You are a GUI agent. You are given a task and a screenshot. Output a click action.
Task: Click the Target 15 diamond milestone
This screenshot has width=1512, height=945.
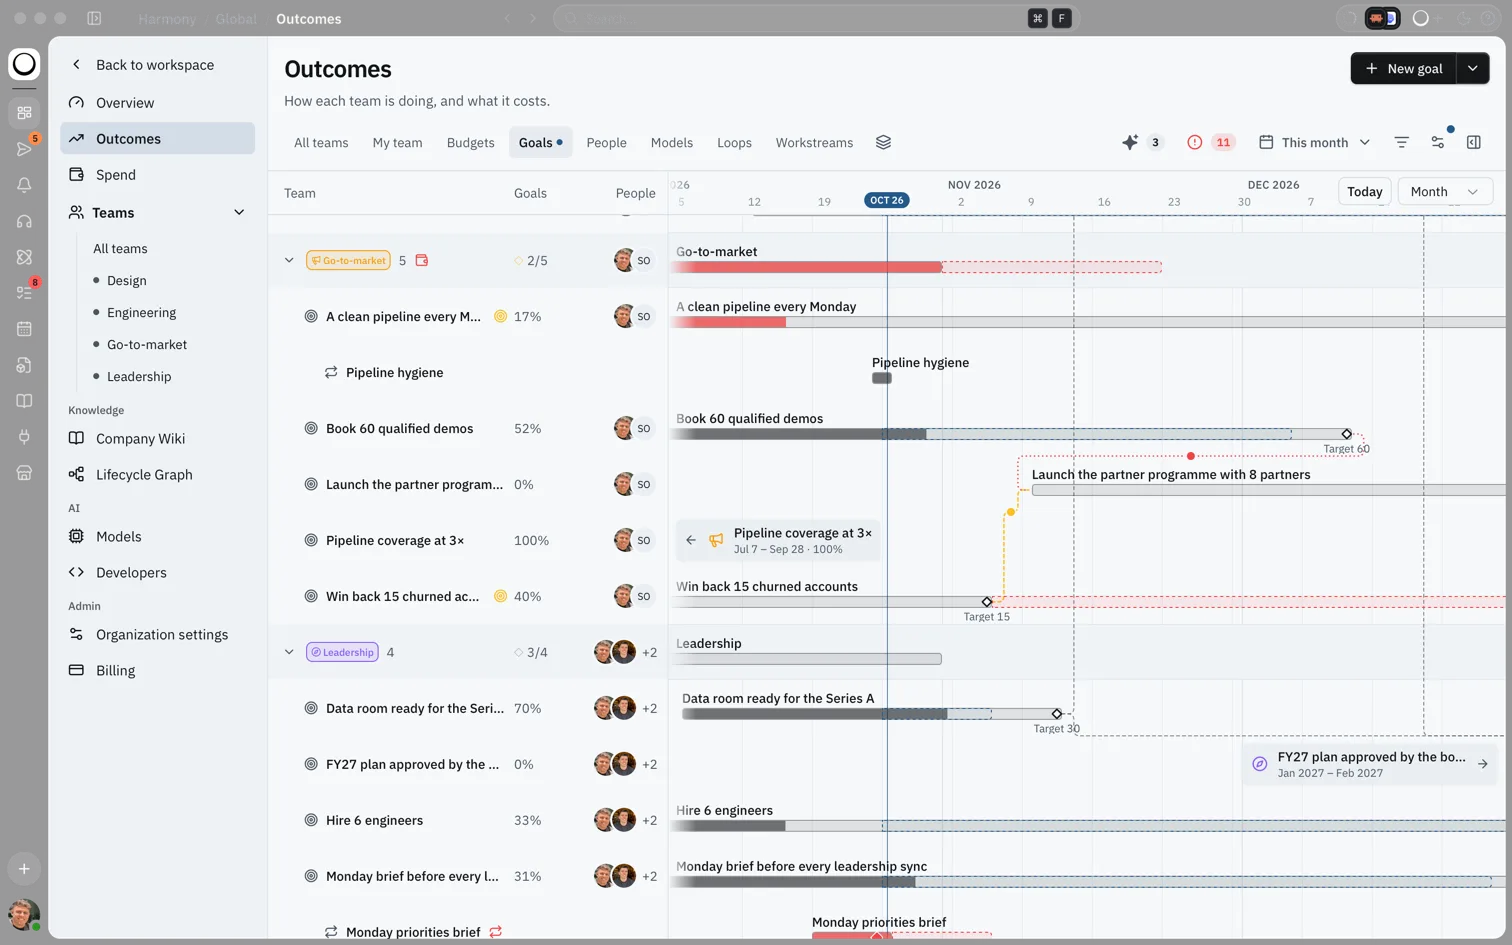[987, 602]
